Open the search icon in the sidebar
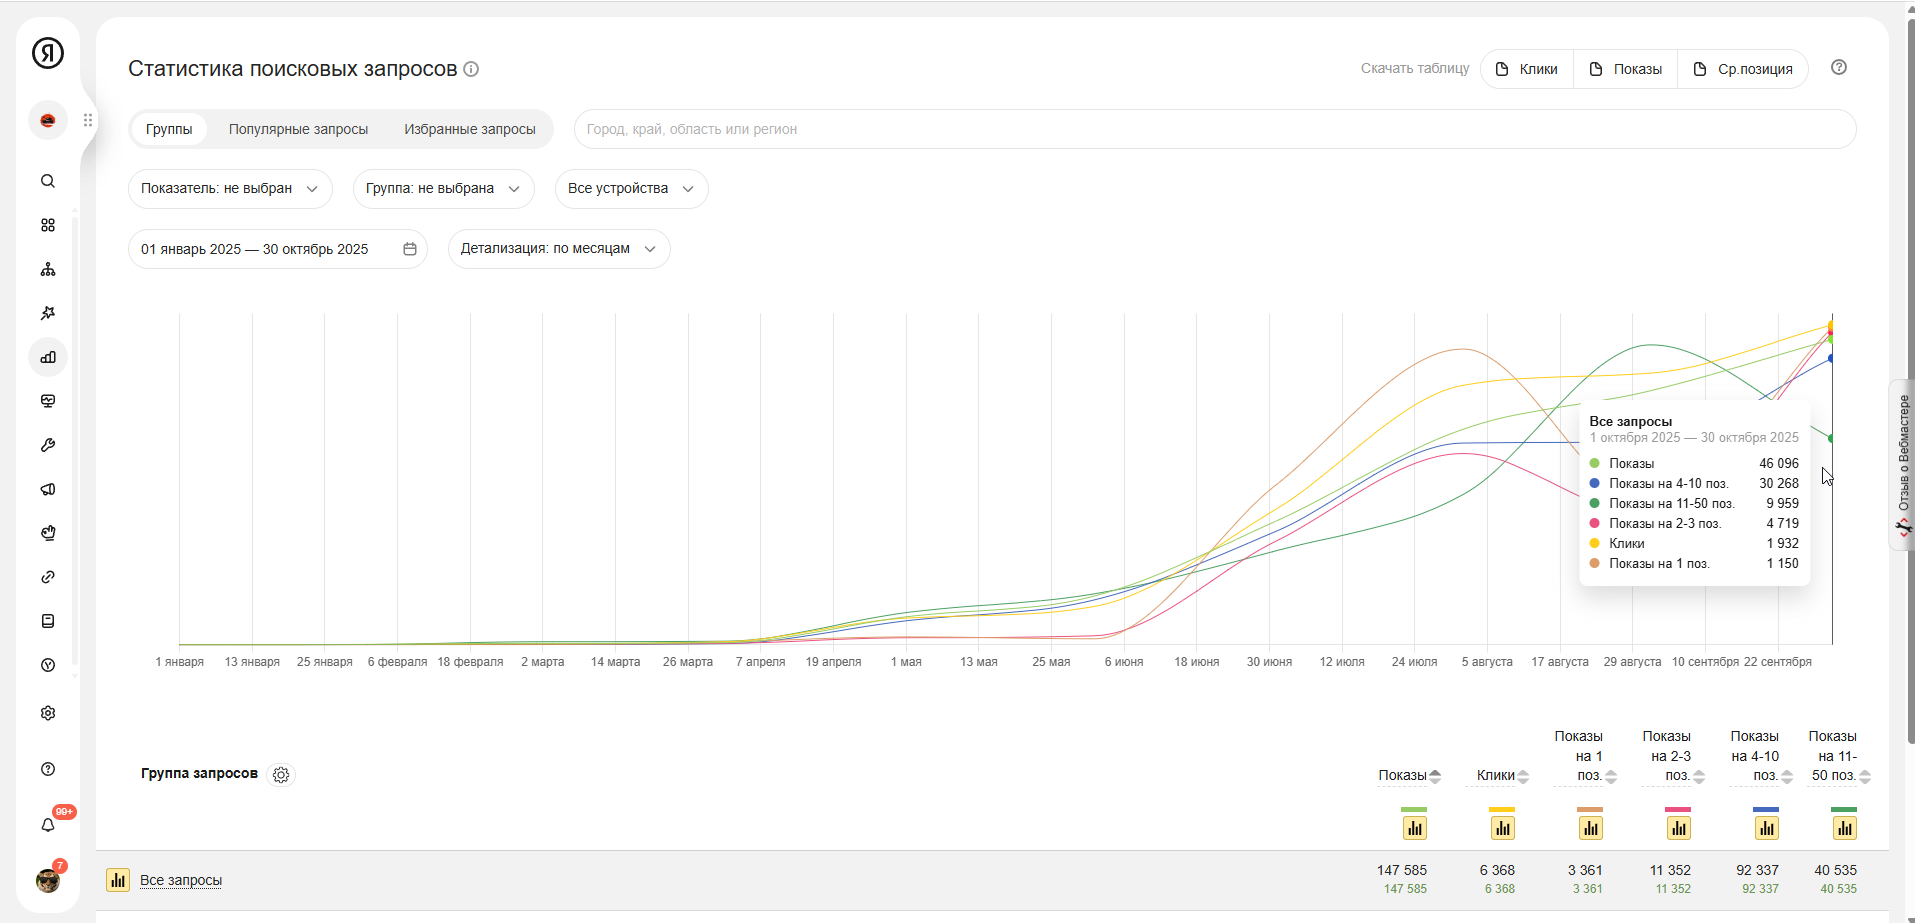Image resolution: width=1915 pixels, height=923 pixels. [48, 181]
